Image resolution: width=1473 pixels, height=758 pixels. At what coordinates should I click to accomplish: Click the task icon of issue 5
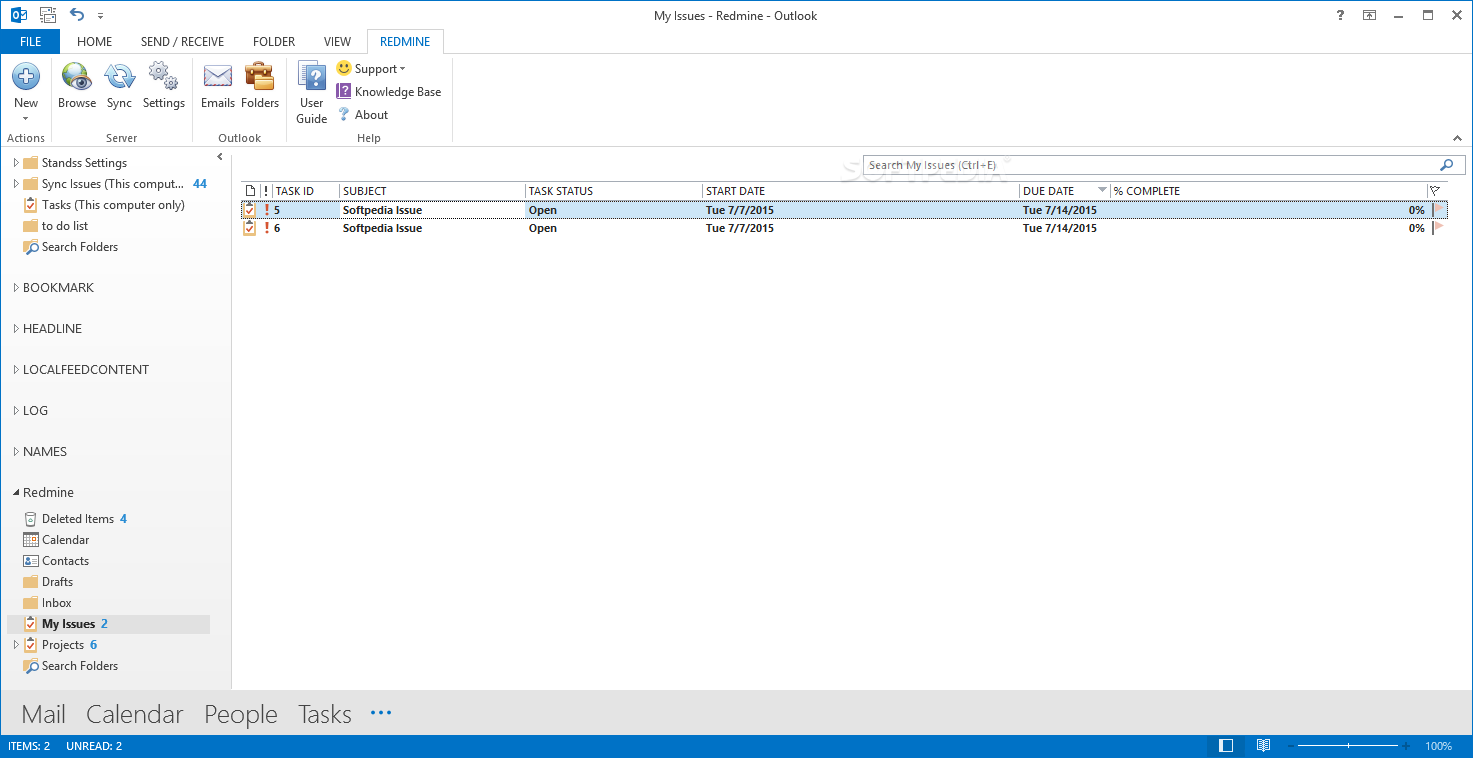(x=249, y=210)
